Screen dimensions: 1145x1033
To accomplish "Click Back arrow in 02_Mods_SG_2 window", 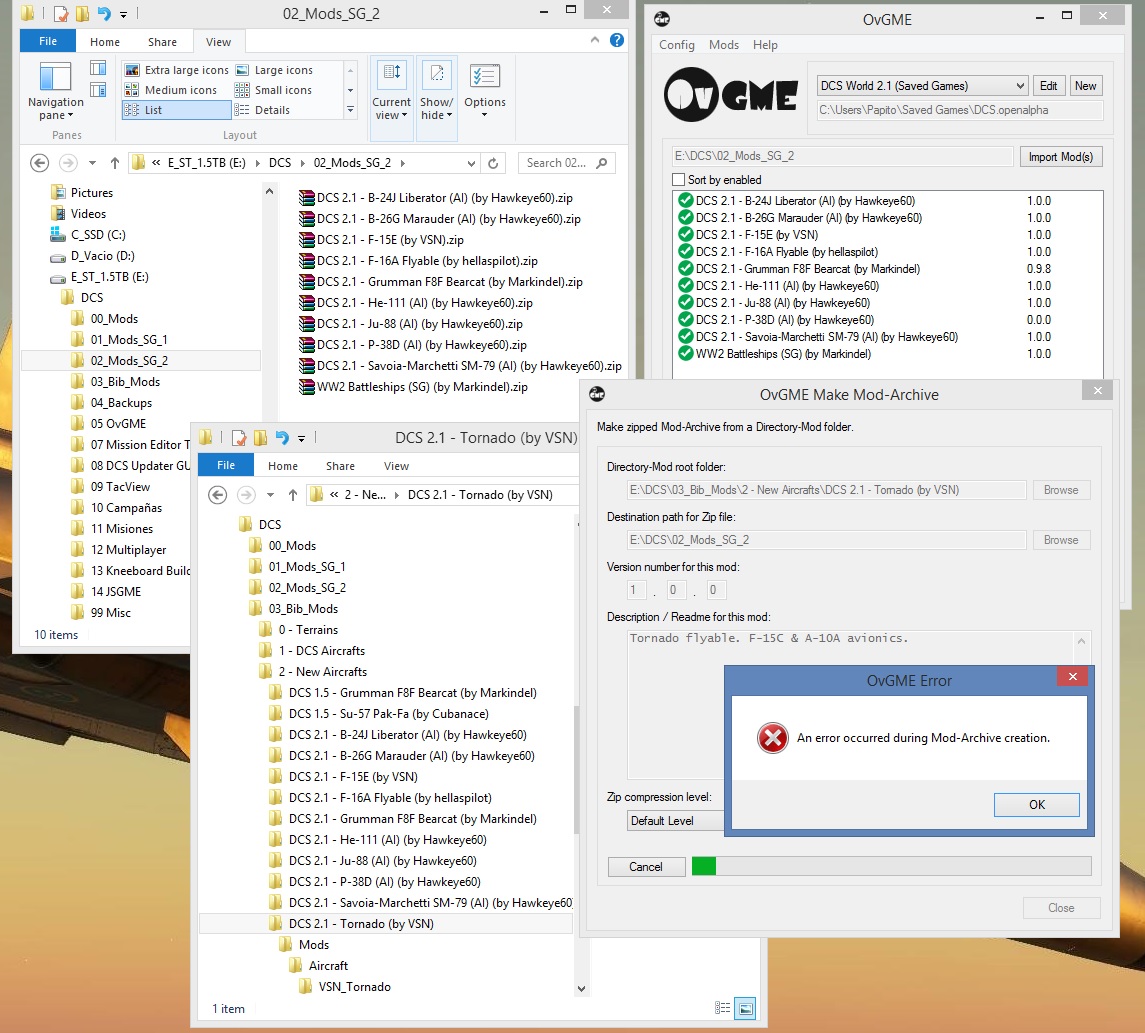I will click(x=40, y=163).
